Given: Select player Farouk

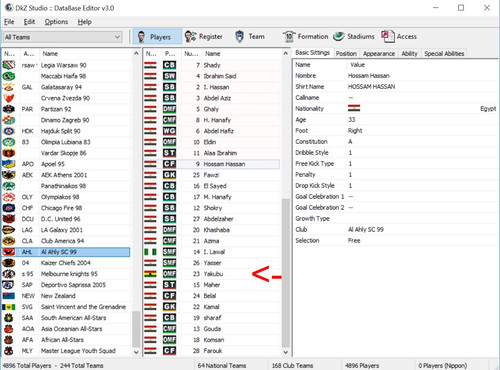Looking at the screenshot, I should click(212, 351).
